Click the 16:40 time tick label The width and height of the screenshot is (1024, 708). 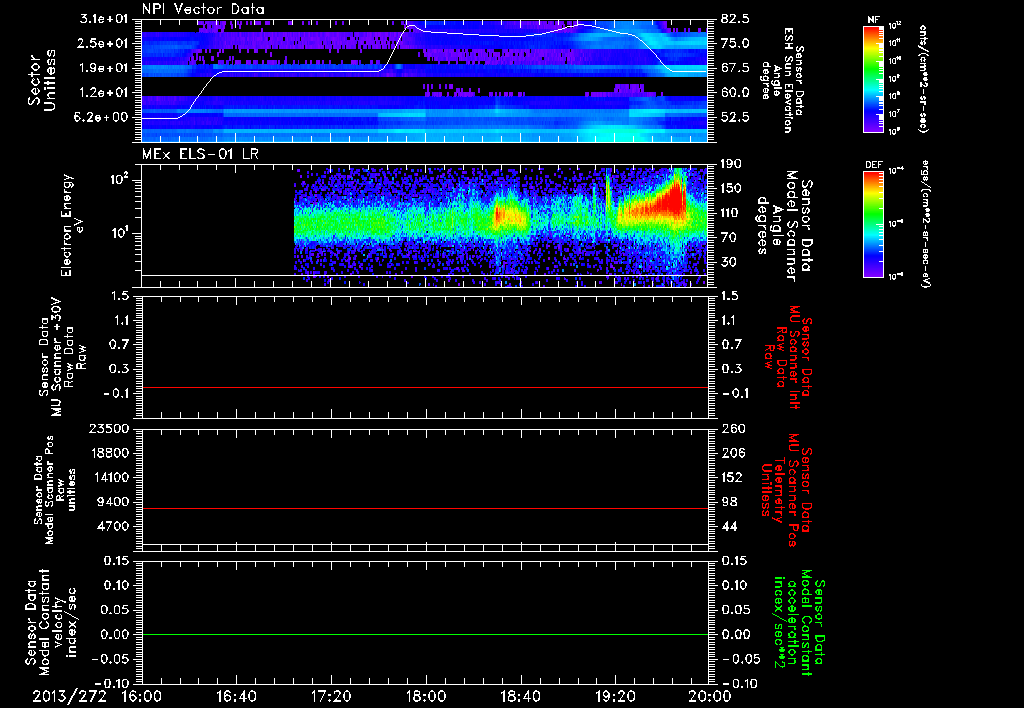pyautogui.click(x=236, y=696)
